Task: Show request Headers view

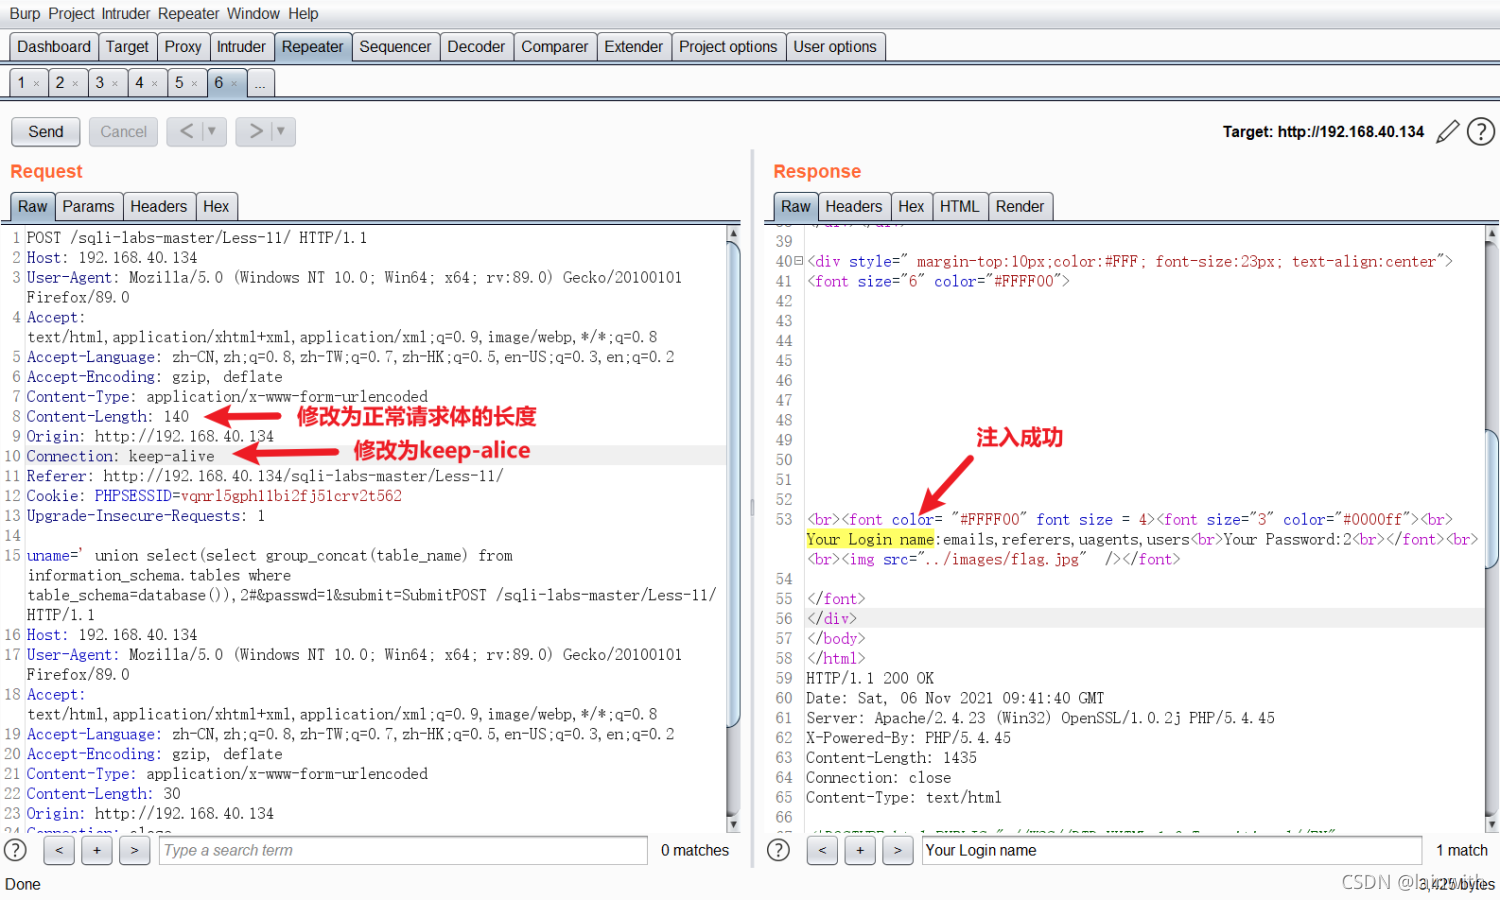Action: pos(158,206)
